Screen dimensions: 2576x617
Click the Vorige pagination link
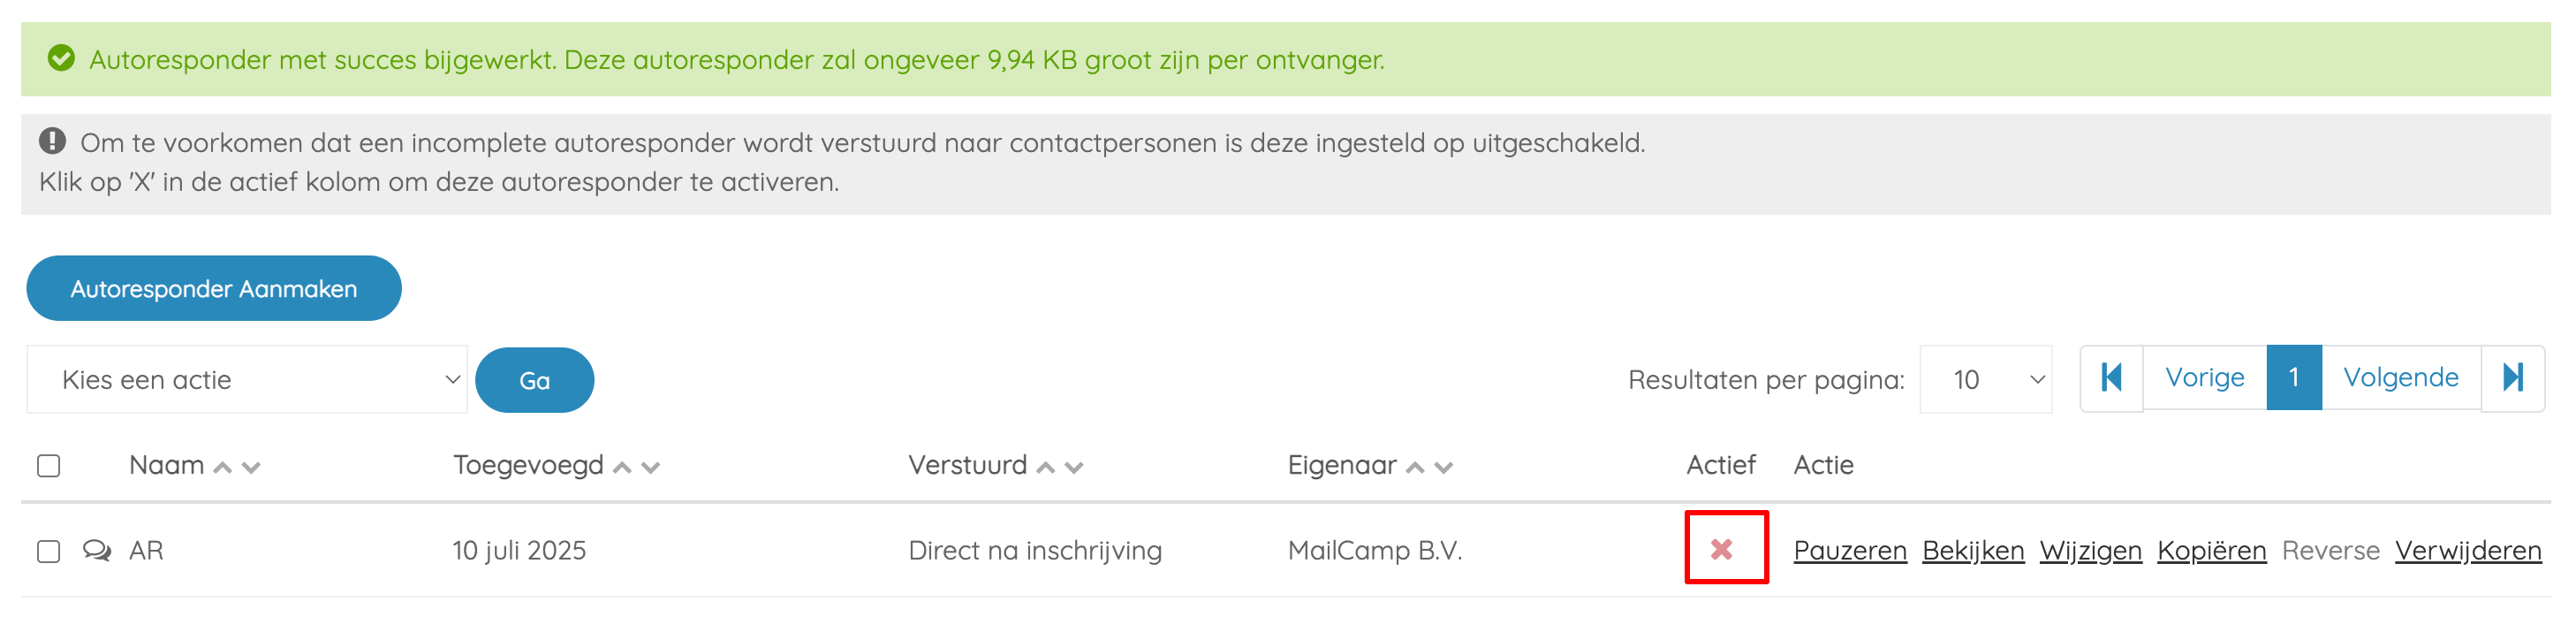[x=2205, y=377]
